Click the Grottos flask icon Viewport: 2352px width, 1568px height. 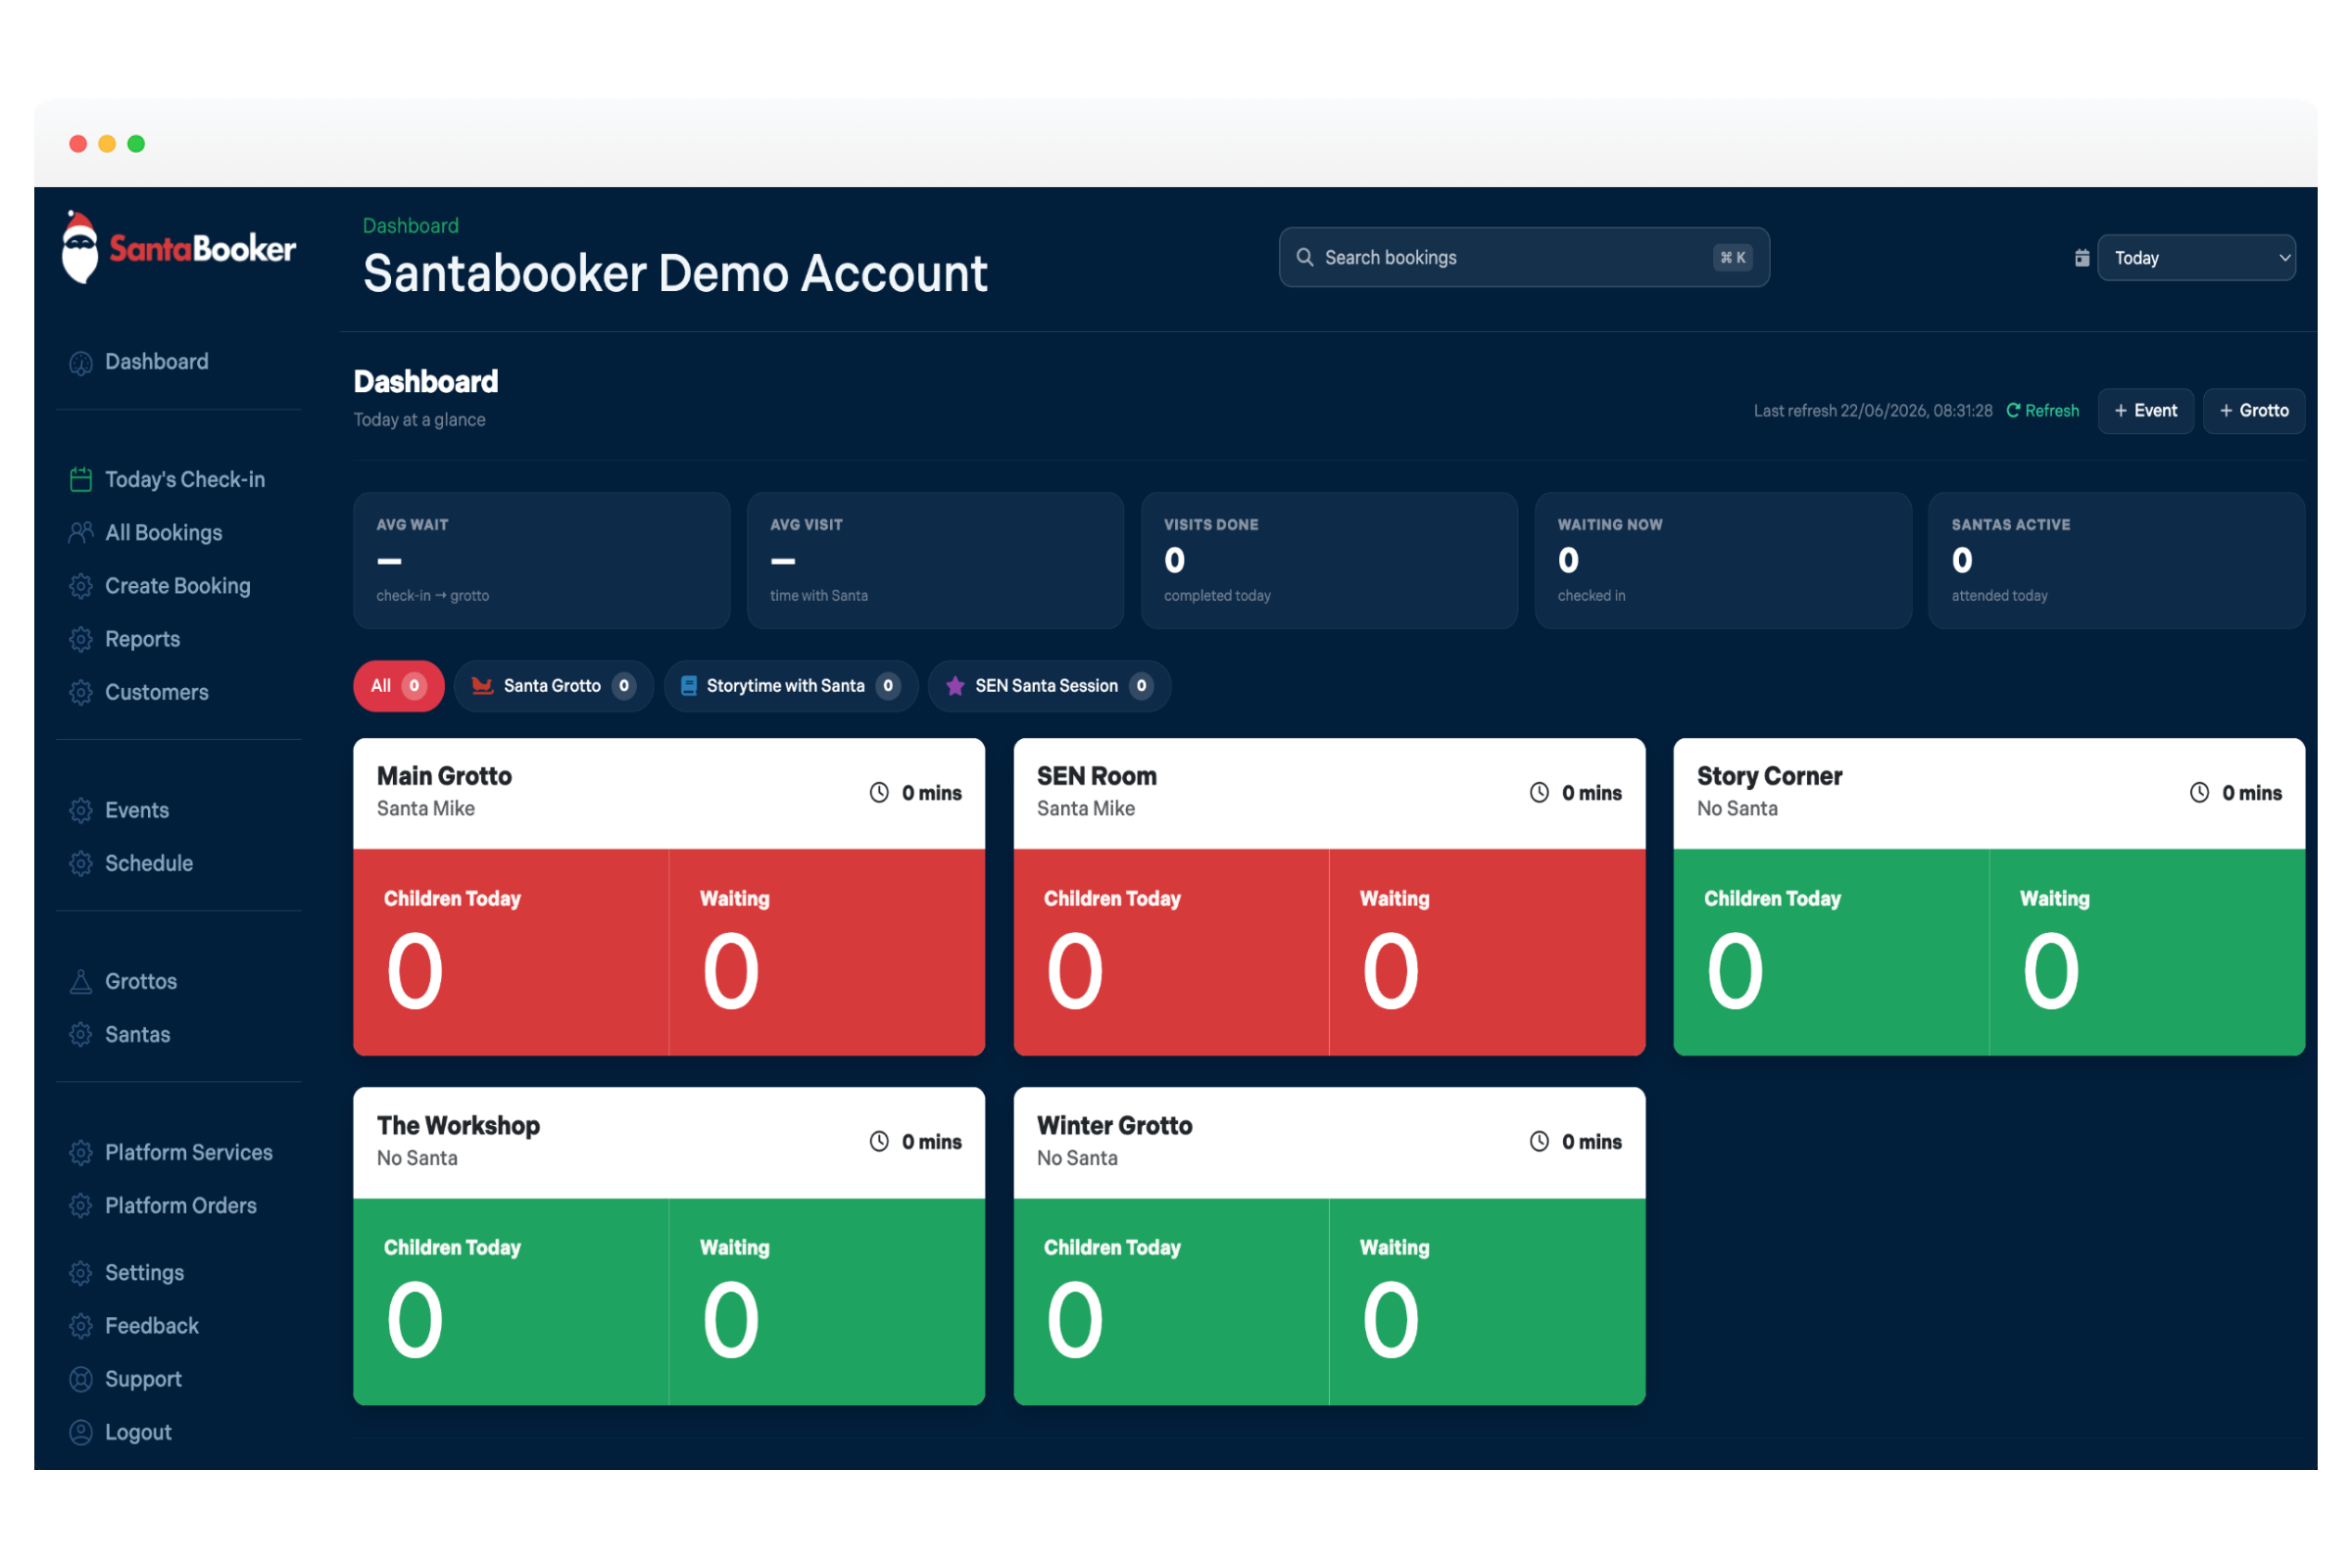click(x=81, y=981)
